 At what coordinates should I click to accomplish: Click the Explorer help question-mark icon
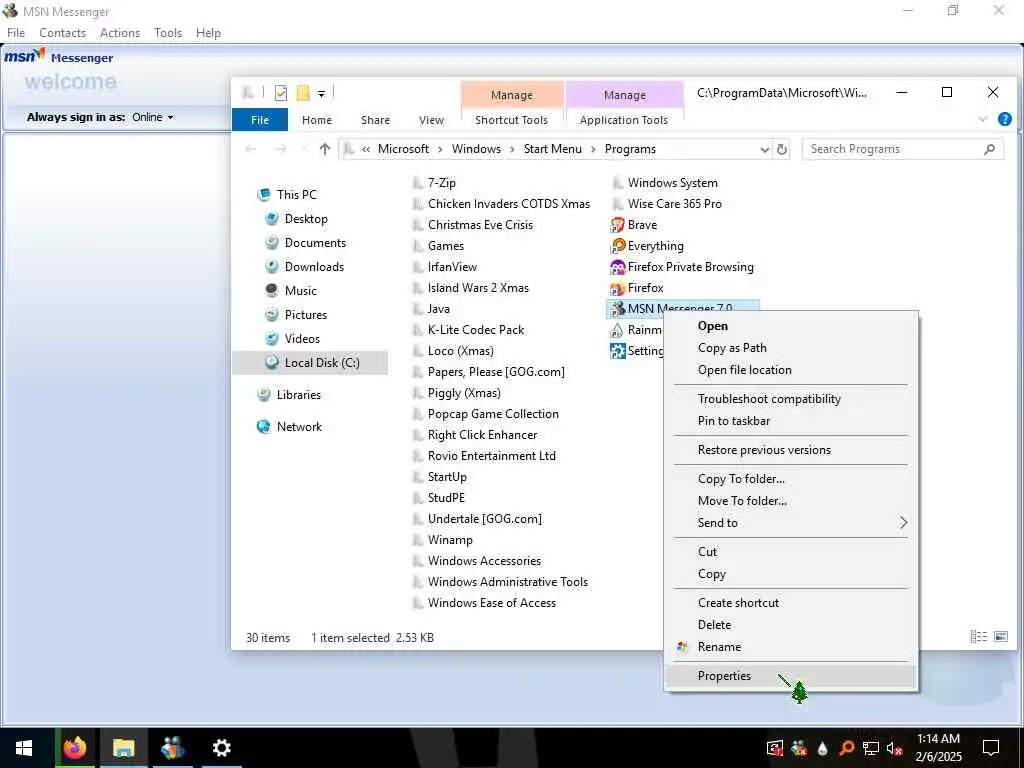pos(1004,119)
